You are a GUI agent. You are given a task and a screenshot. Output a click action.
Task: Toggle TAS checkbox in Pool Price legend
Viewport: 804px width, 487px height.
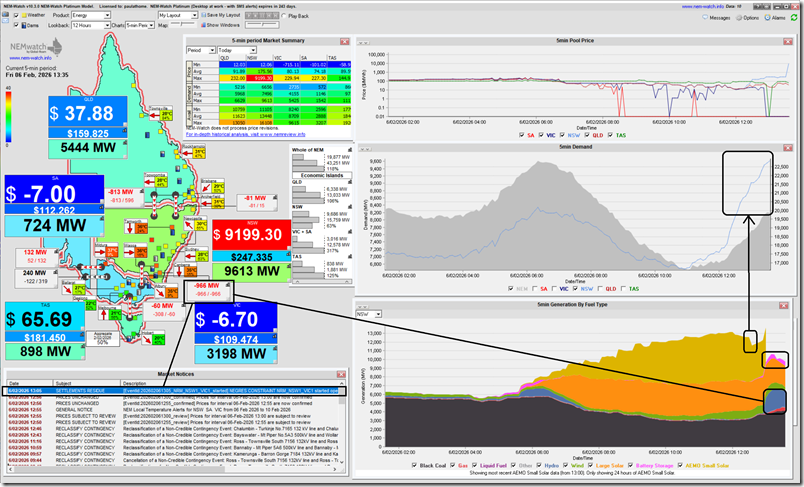(x=610, y=135)
